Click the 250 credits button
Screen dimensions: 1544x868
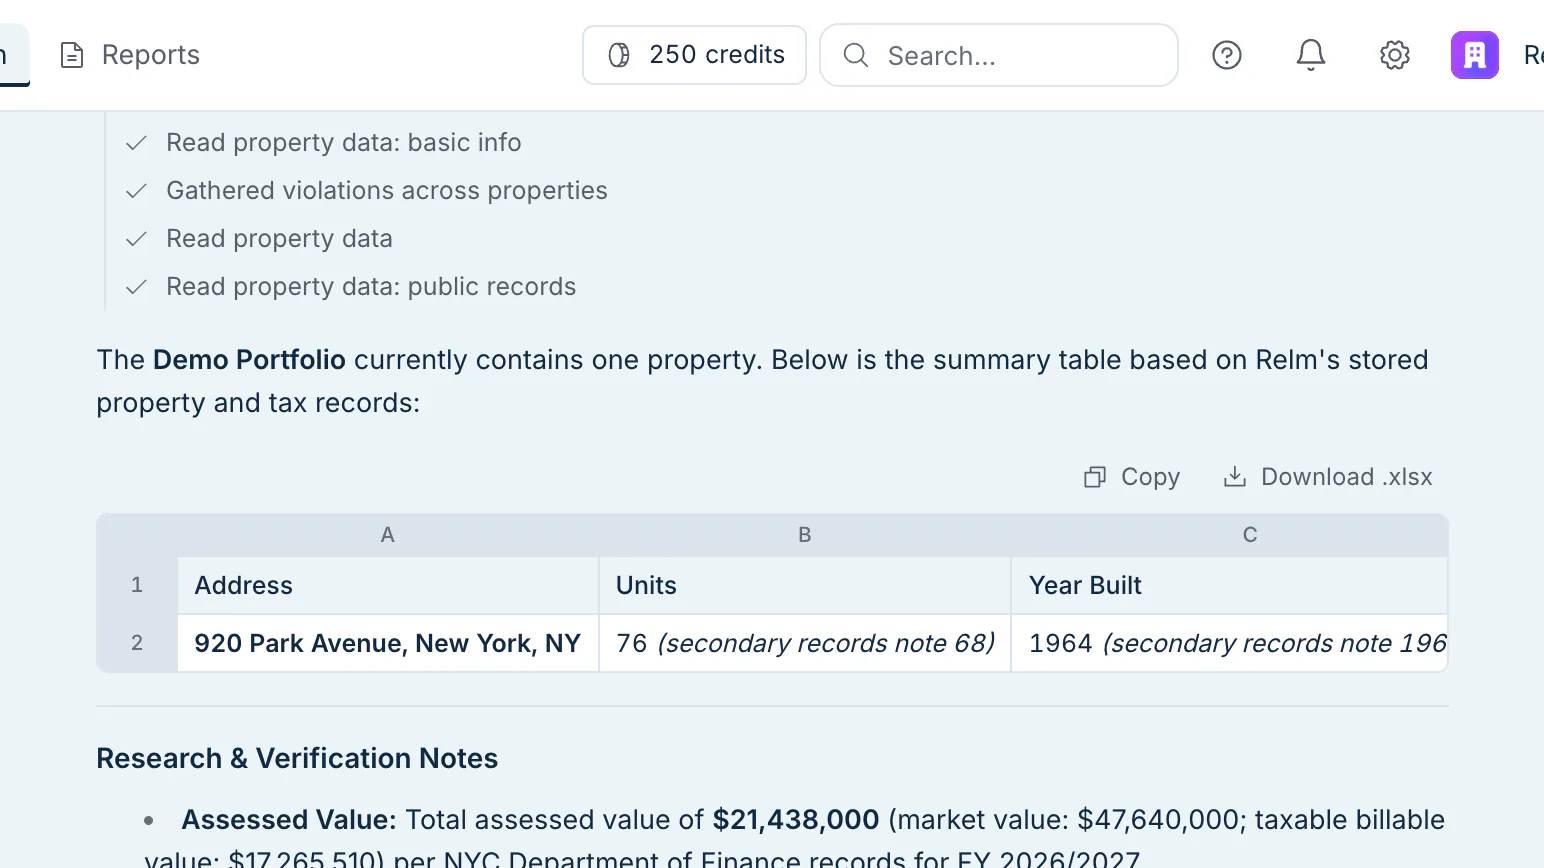tap(694, 55)
